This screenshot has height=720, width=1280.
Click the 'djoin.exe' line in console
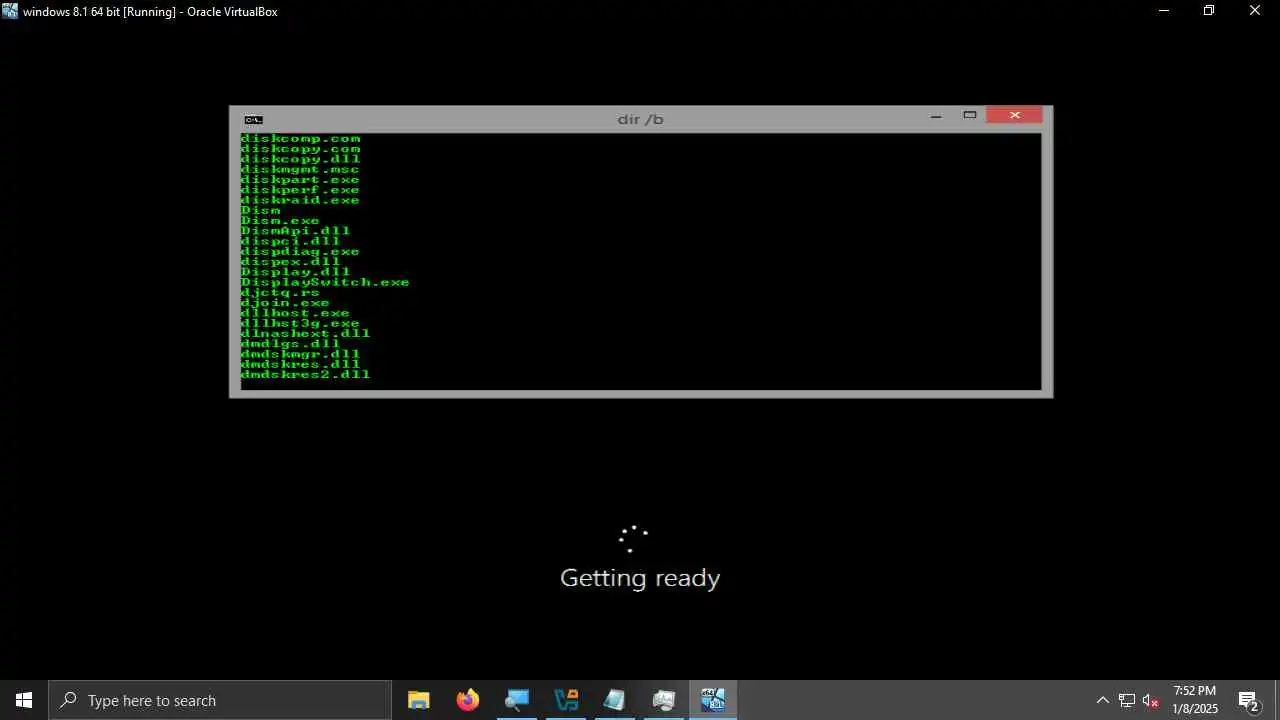coord(285,303)
